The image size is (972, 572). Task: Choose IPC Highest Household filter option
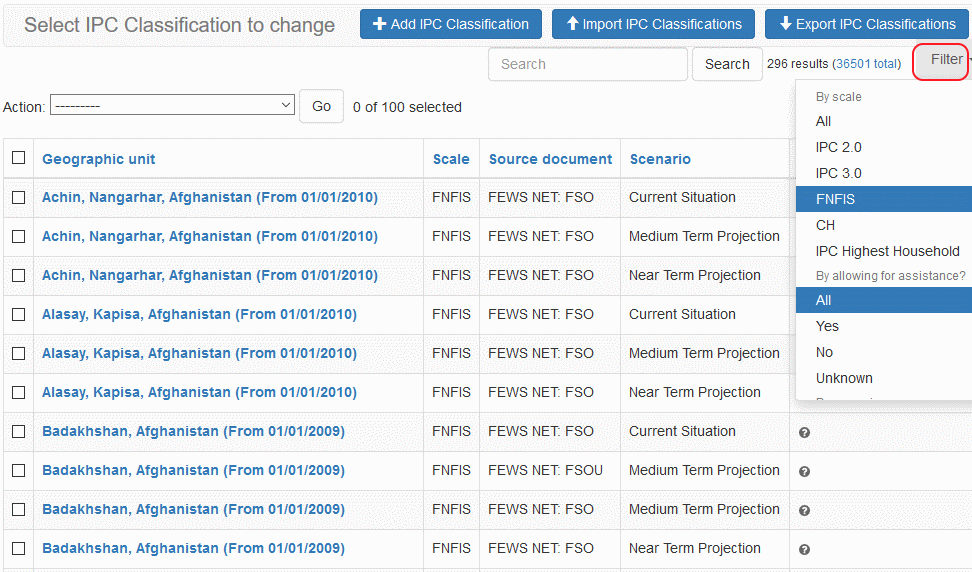click(x=886, y=251)
